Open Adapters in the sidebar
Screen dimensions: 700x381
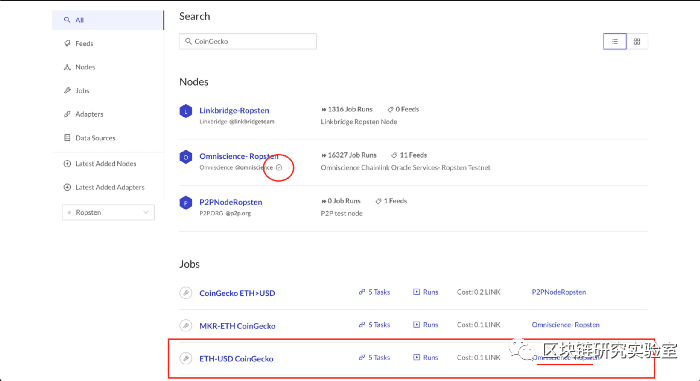click(x=89, y=114)
